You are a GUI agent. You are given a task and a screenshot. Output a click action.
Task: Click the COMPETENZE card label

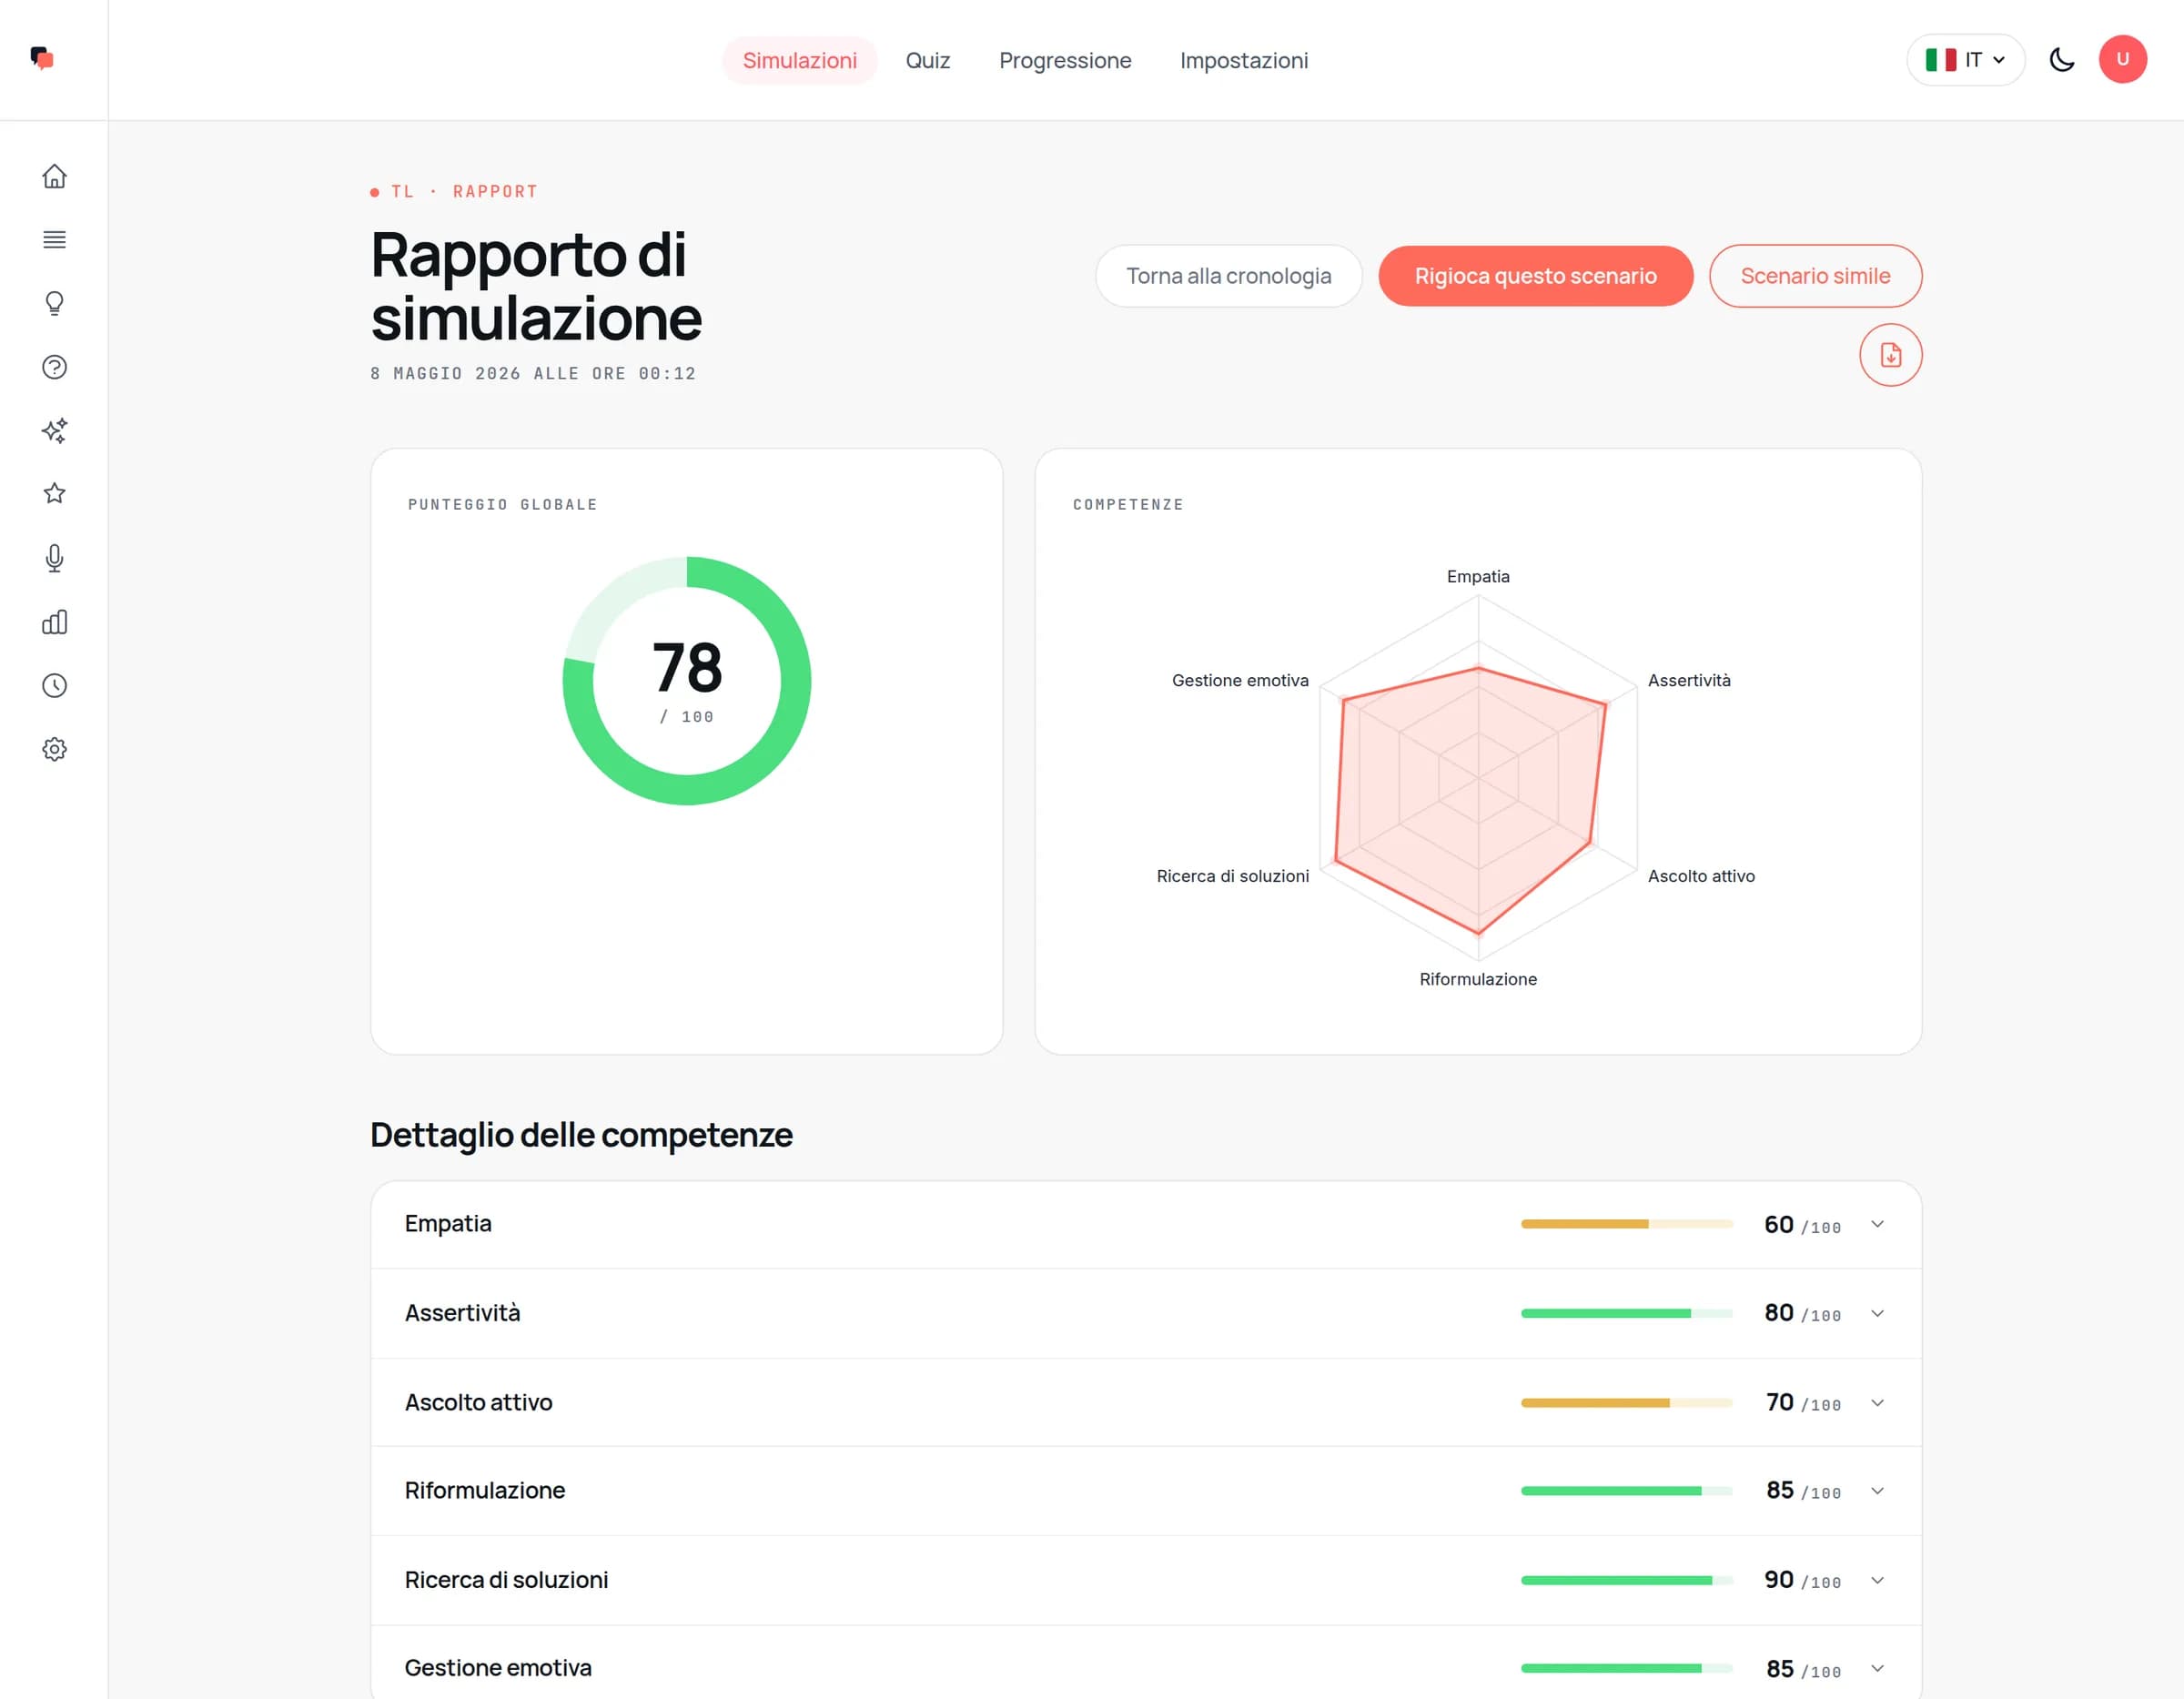pos(1128,505)
